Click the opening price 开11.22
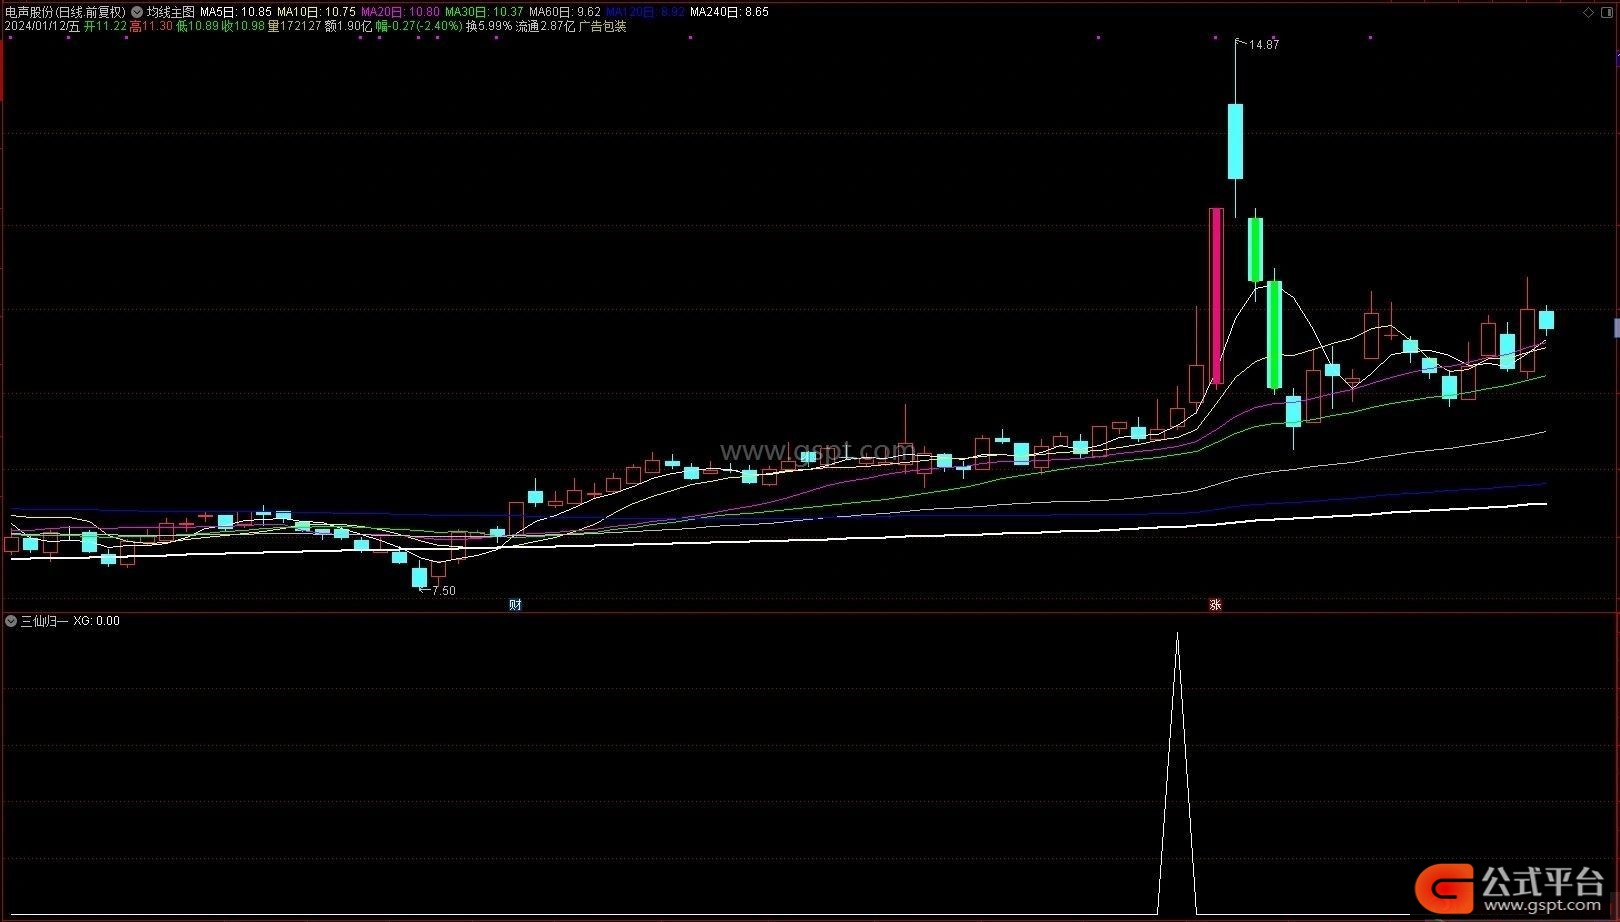The image size is (1620, 922). pyautogui.click(x=105, y=27)
